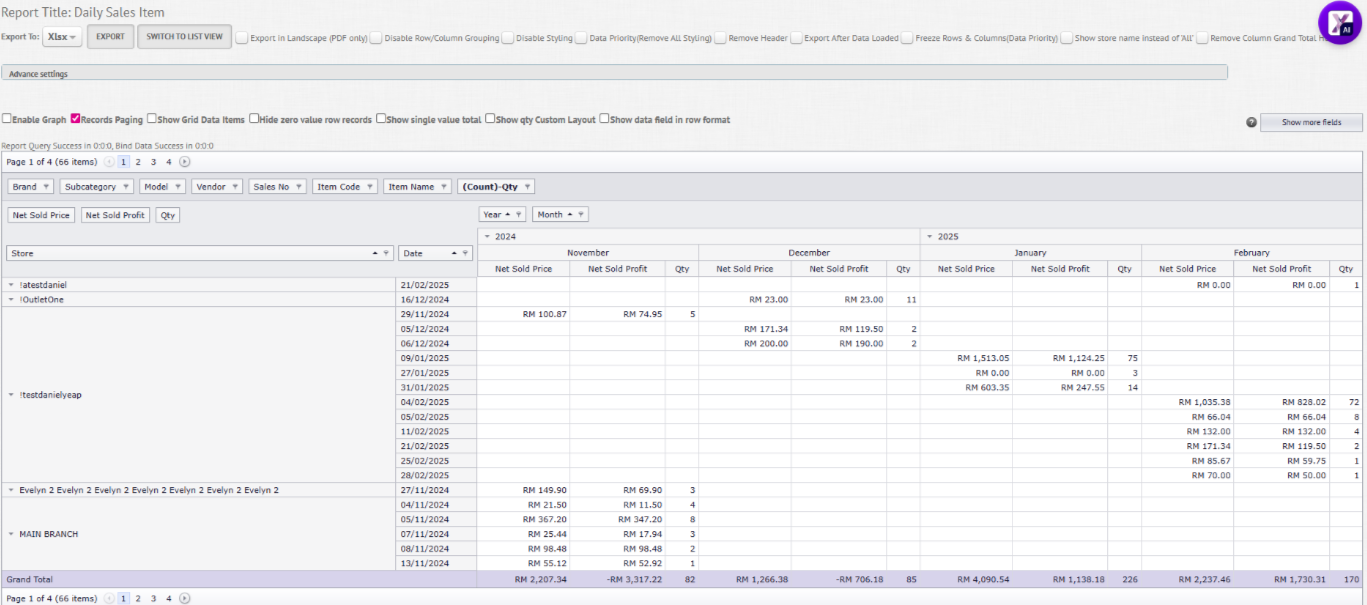
Task: Click the Item Name filter funnel icon
Action: click(444, 187)
